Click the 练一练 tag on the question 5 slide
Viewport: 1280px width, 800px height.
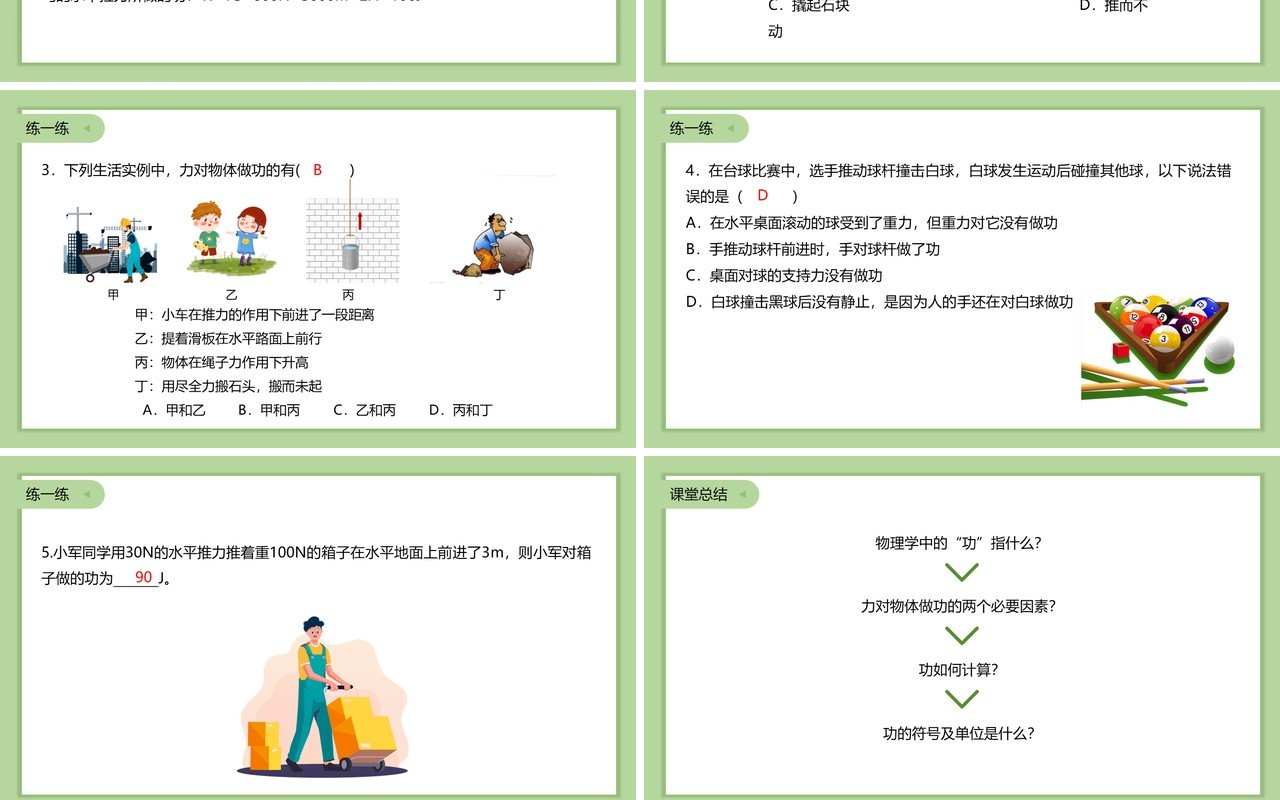pyautogui.click(x=63, y=494)
